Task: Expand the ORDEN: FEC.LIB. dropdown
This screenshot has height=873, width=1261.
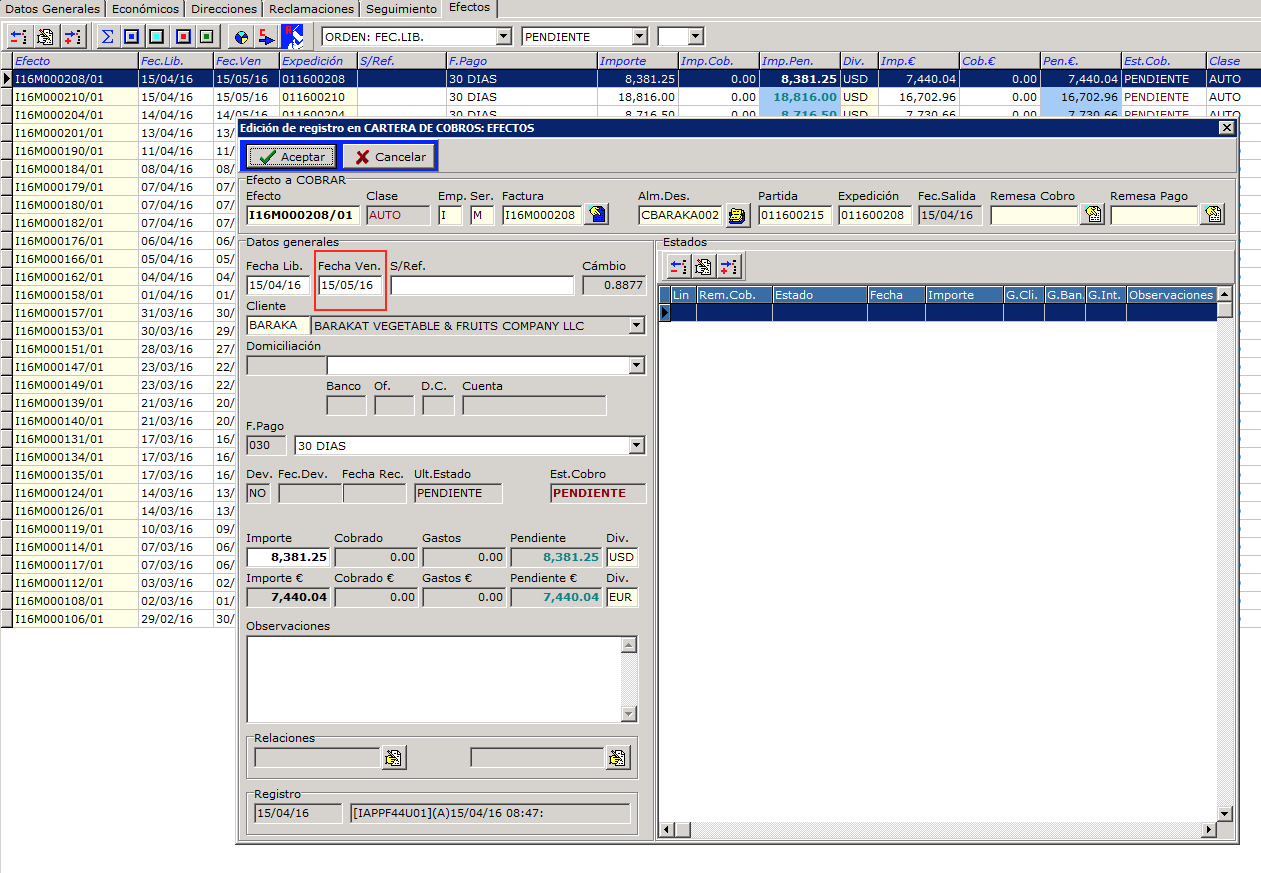Action: click(x=503, y=37)
